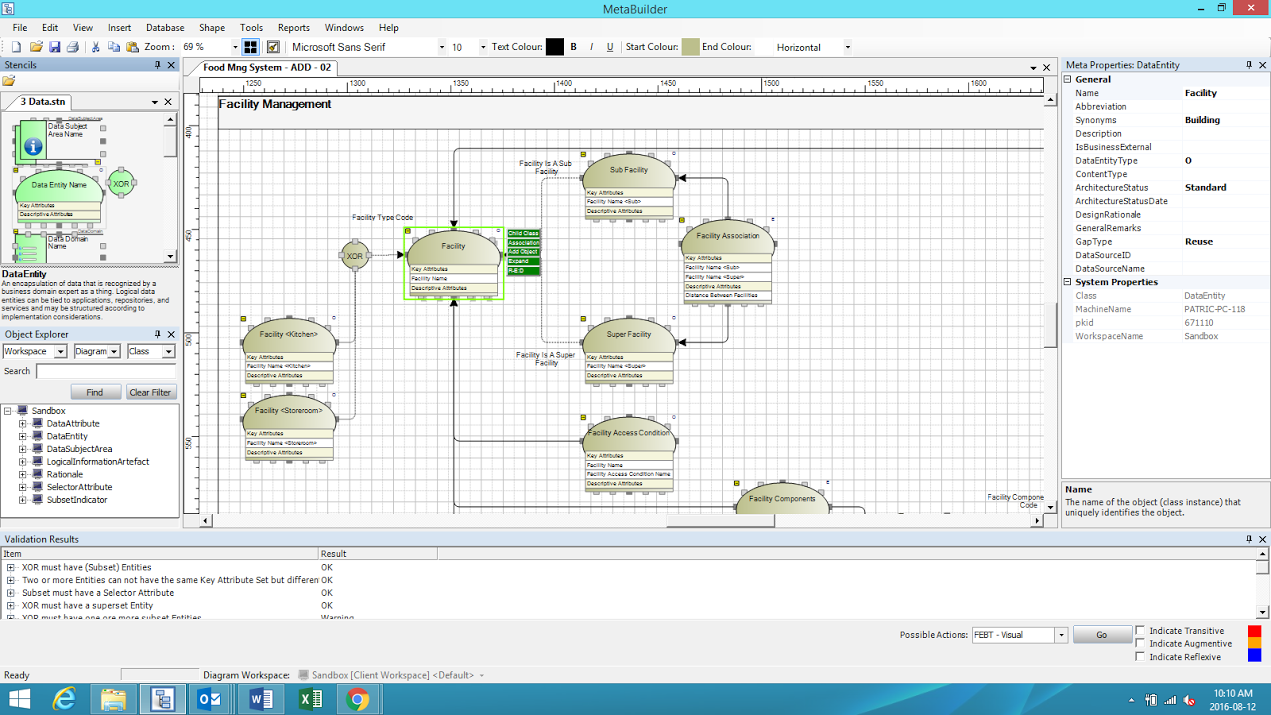Open the Shape menu
This screenshot has width=1271, height=715.
point(212,28)
